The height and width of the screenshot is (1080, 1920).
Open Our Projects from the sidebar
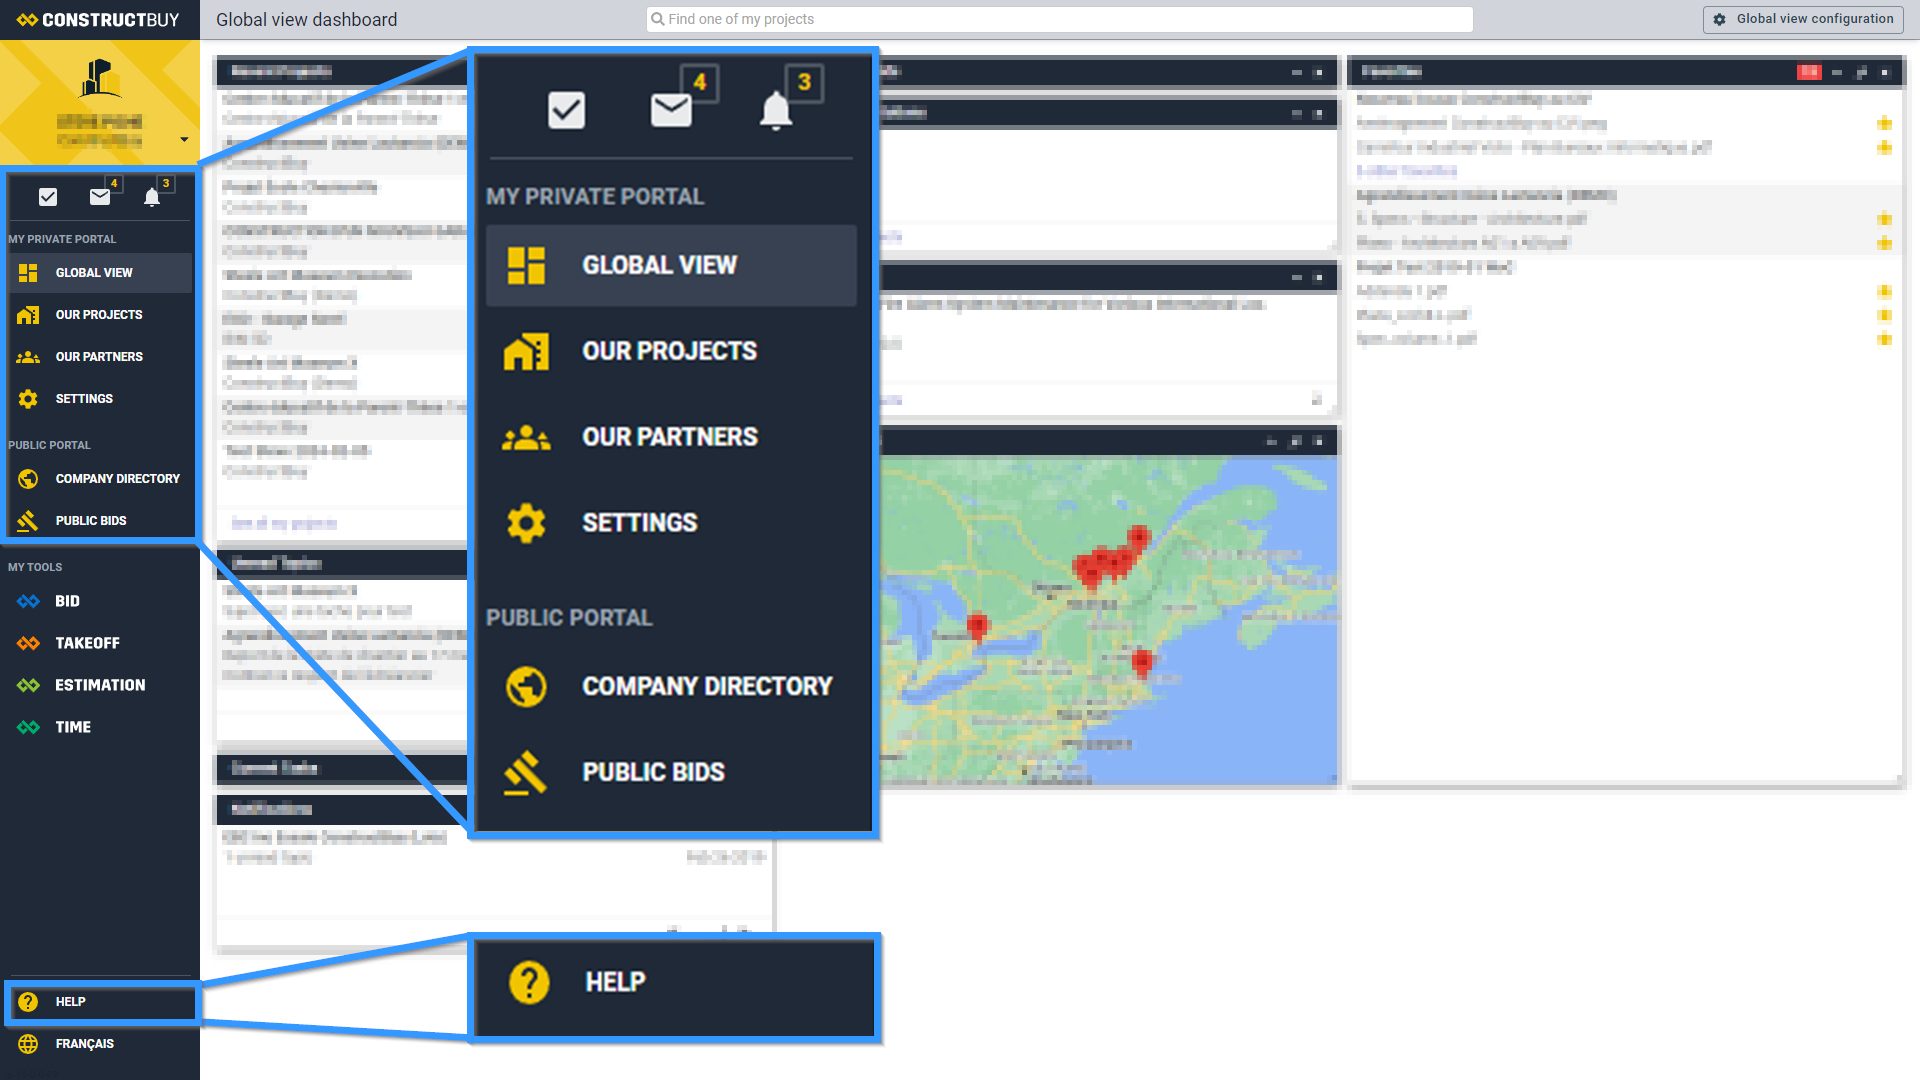click(x=100, y=315)
